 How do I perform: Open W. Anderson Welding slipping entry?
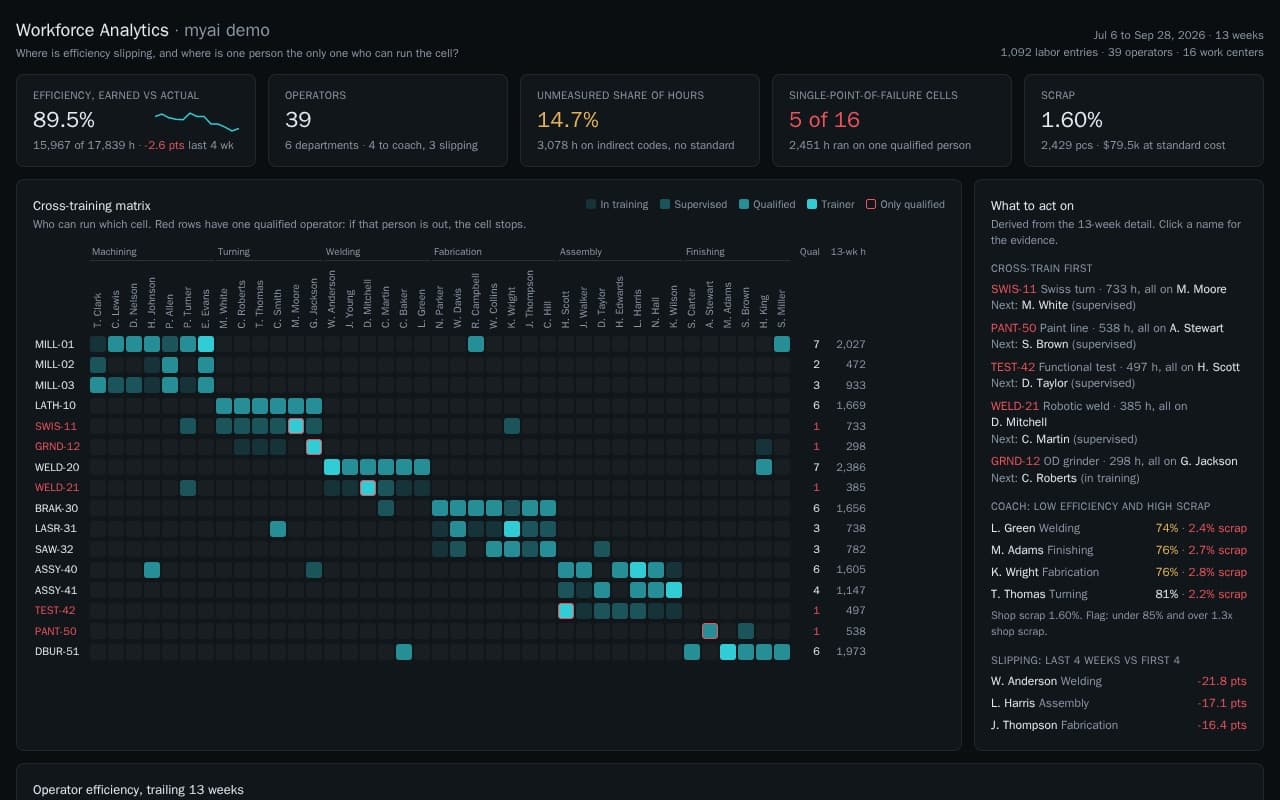(1119, 681)
